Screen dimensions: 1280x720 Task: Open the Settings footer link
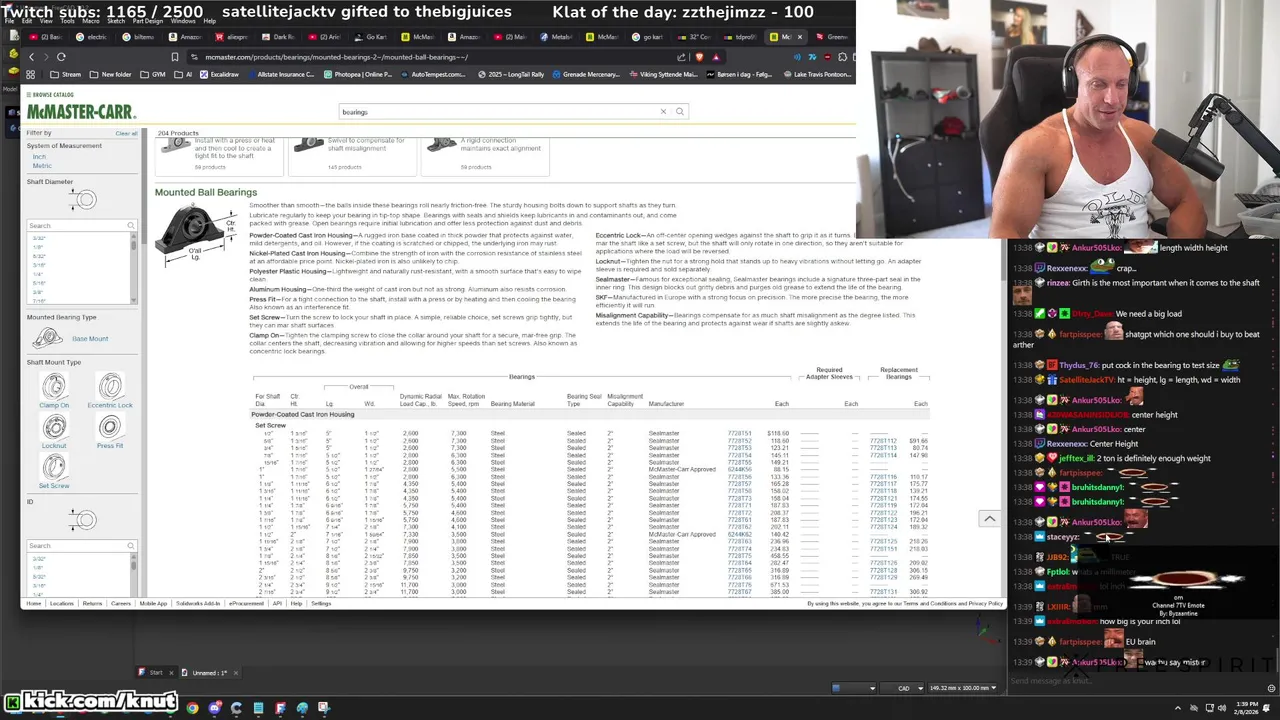point(321,603)
